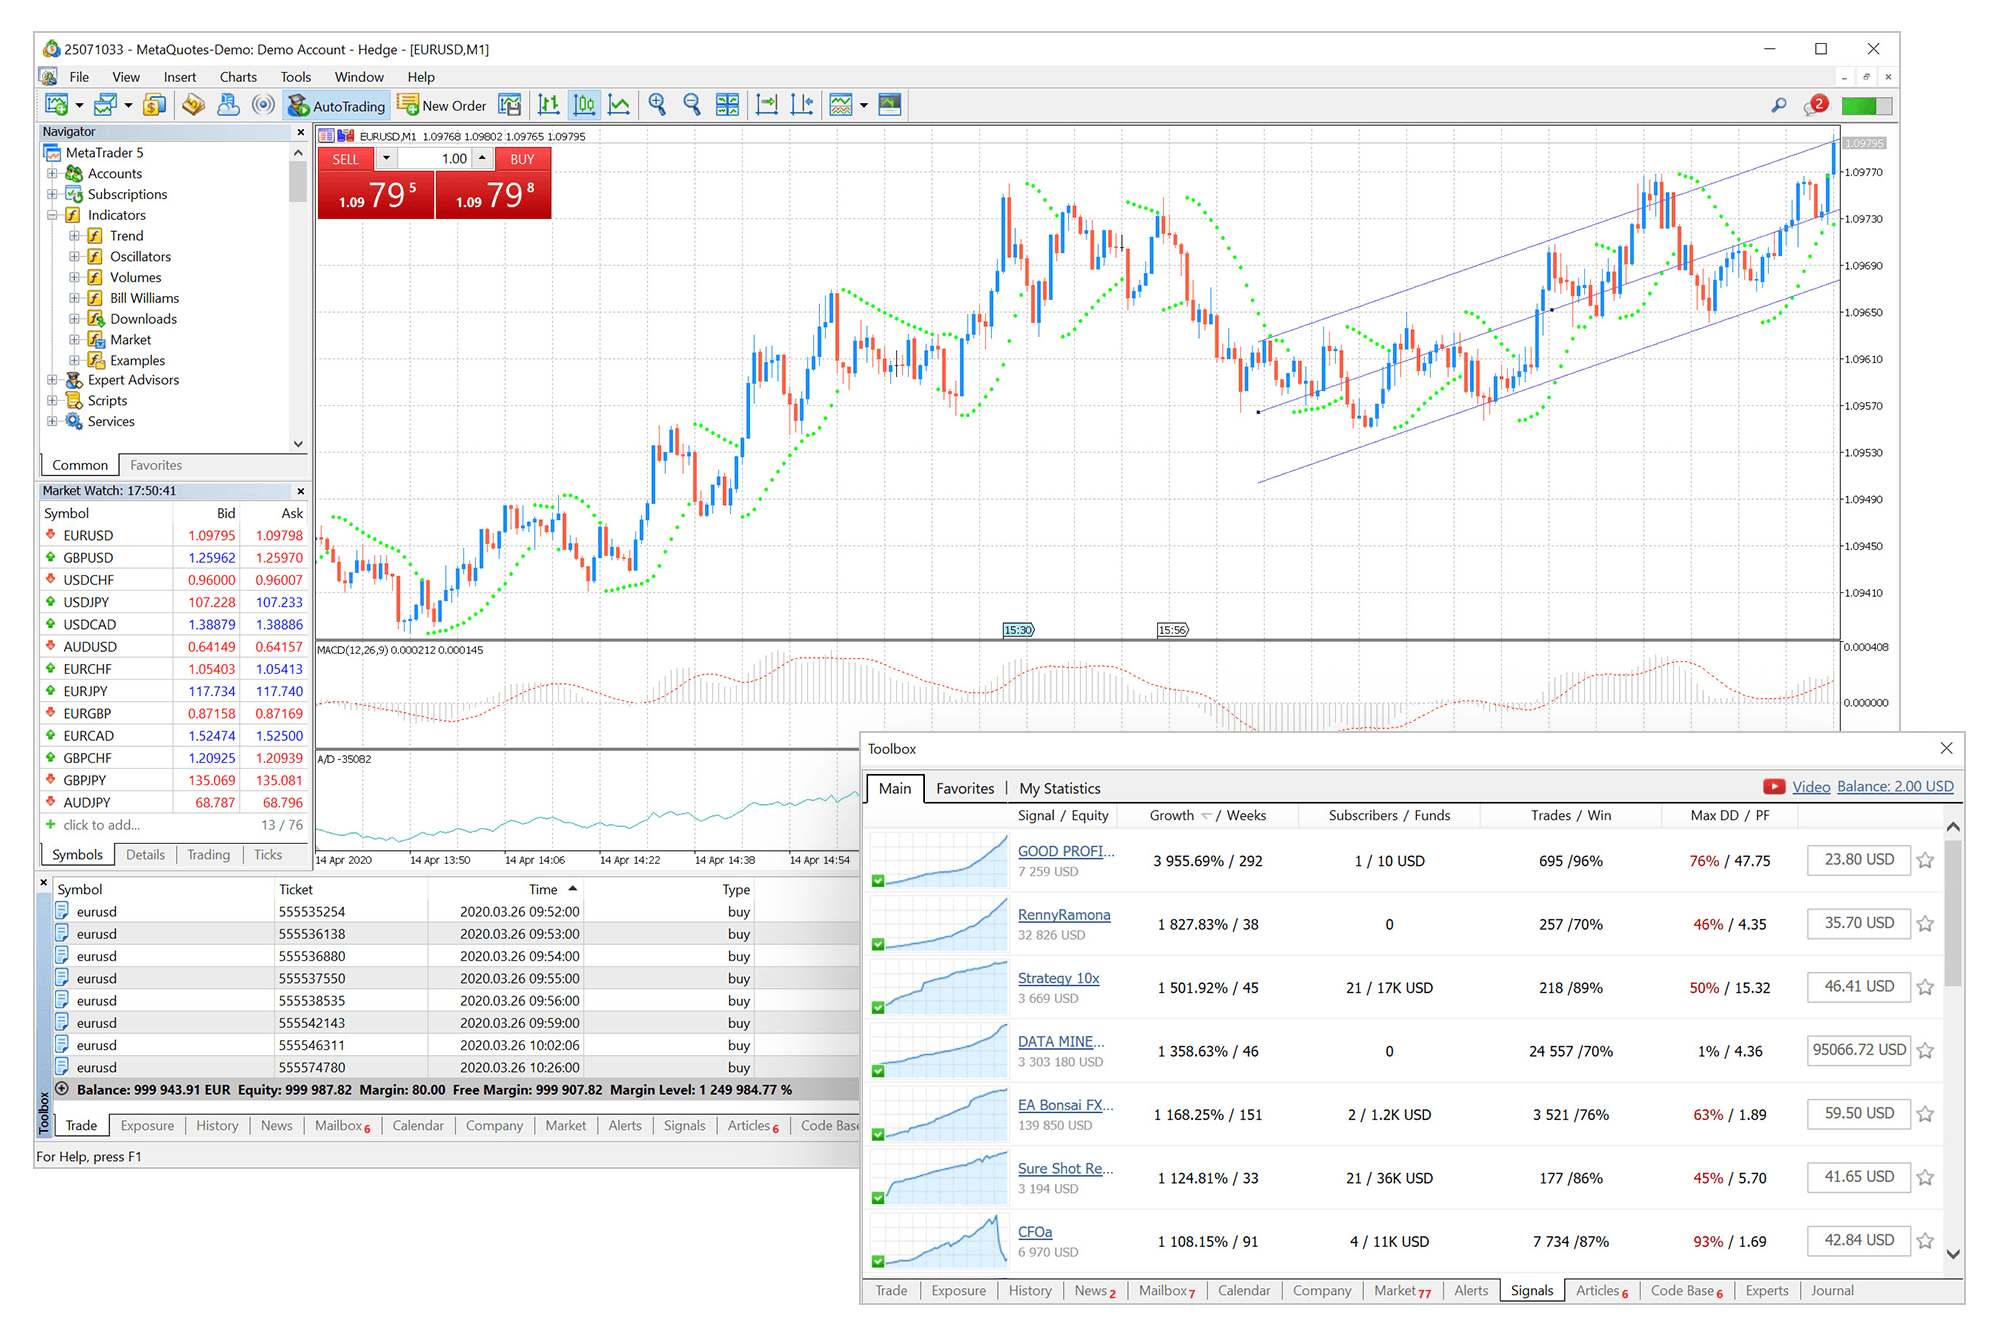Viewport: 2000px width, 1340px height.
Task: Zoom in on the chart
Action: pos(658,104)
